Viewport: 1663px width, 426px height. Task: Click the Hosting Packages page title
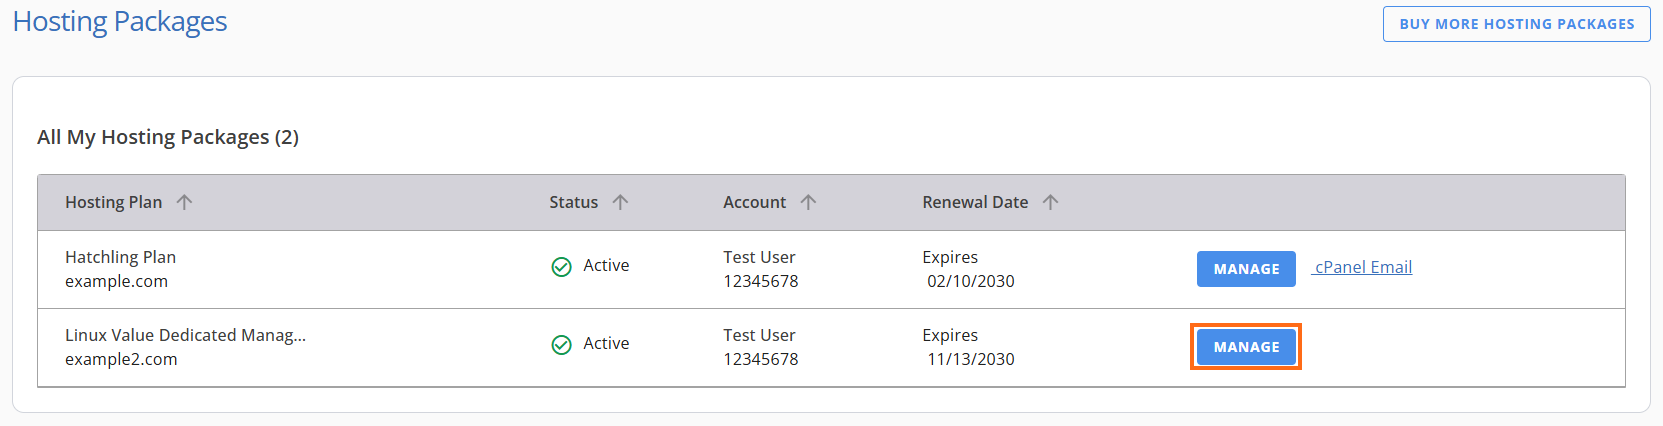(x=120, y=21)
